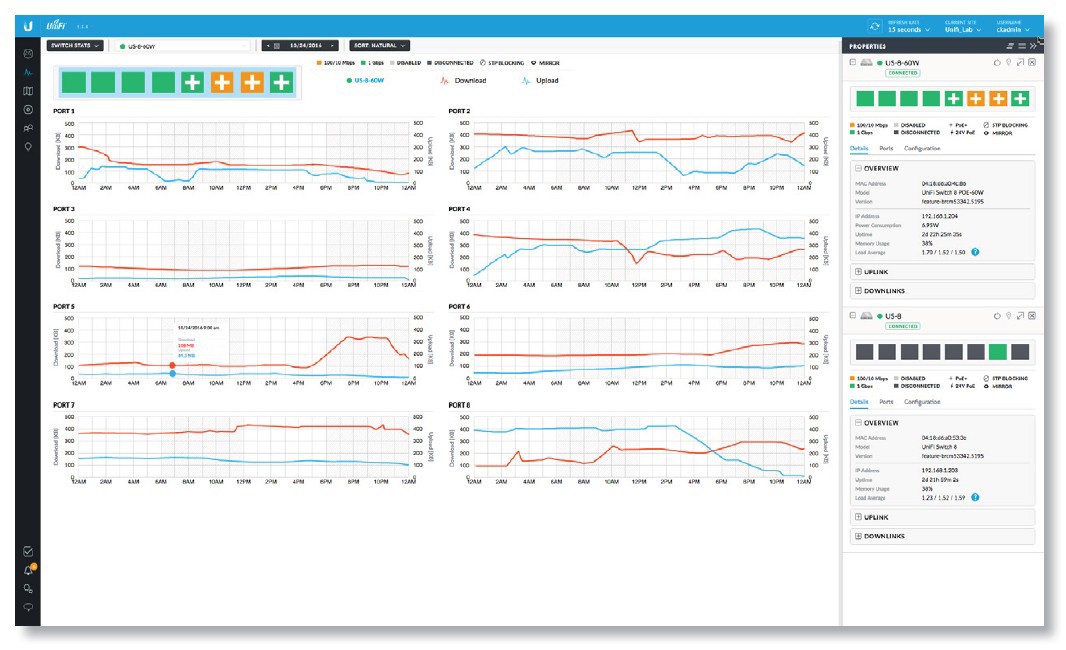Click next-day arrow on date selector

click(x=333, y=45)
